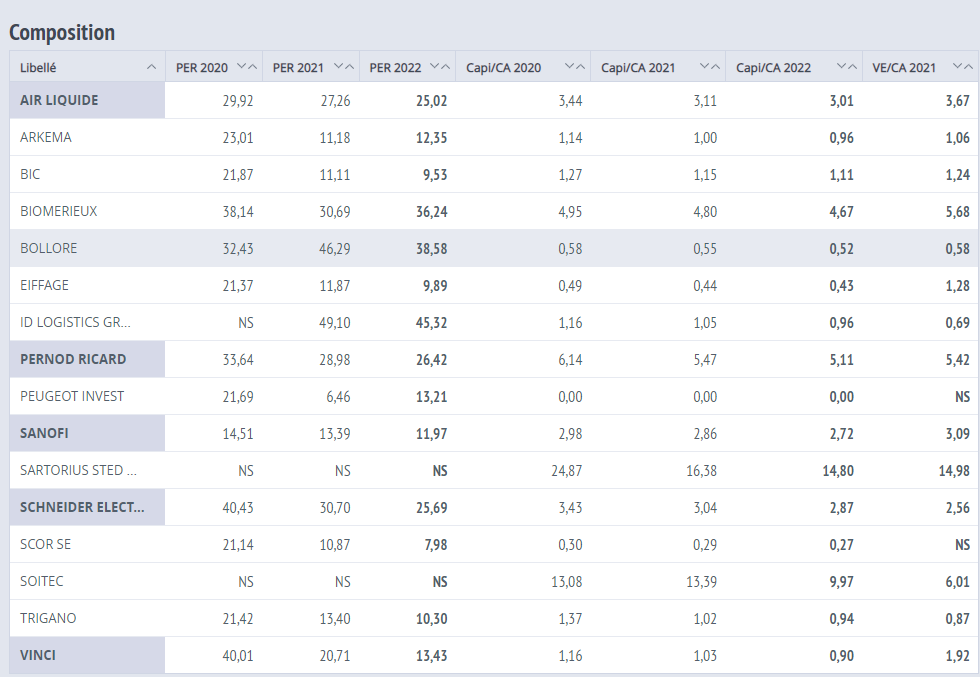Sort Capi/CA 2022 ascending arrow
Screen dimensions: 980x677
coord(852,67)
